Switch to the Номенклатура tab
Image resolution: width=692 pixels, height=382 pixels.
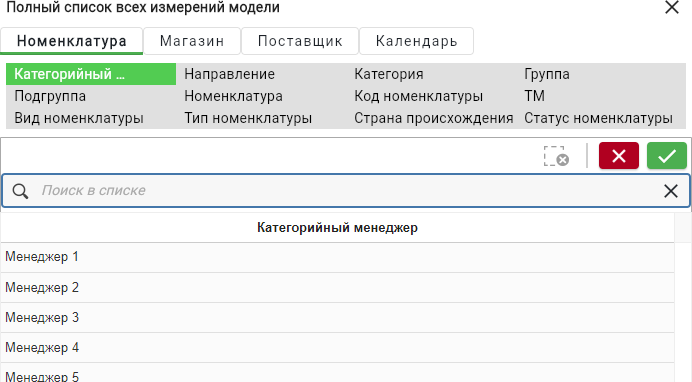pyautogui.click(x=71, y=41)
